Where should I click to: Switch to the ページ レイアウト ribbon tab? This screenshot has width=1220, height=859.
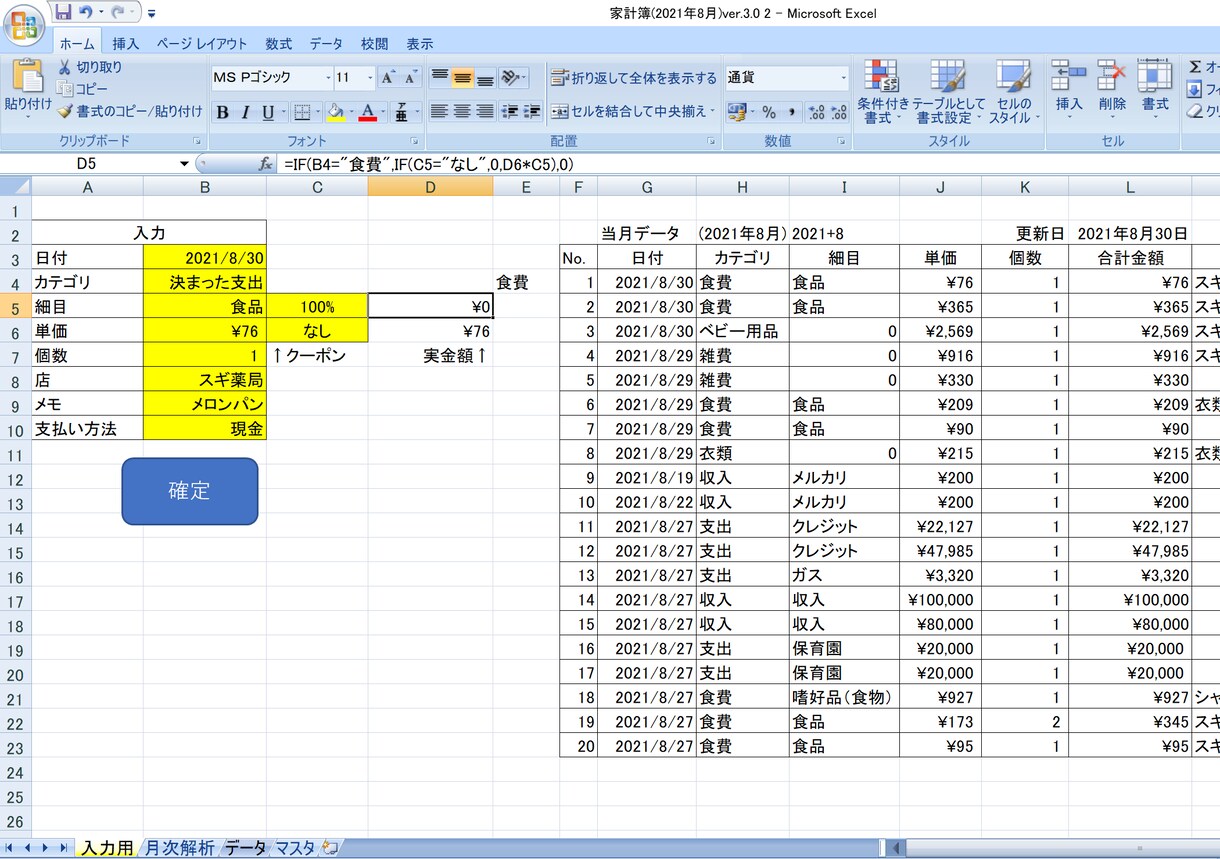[x=201, y=44]
